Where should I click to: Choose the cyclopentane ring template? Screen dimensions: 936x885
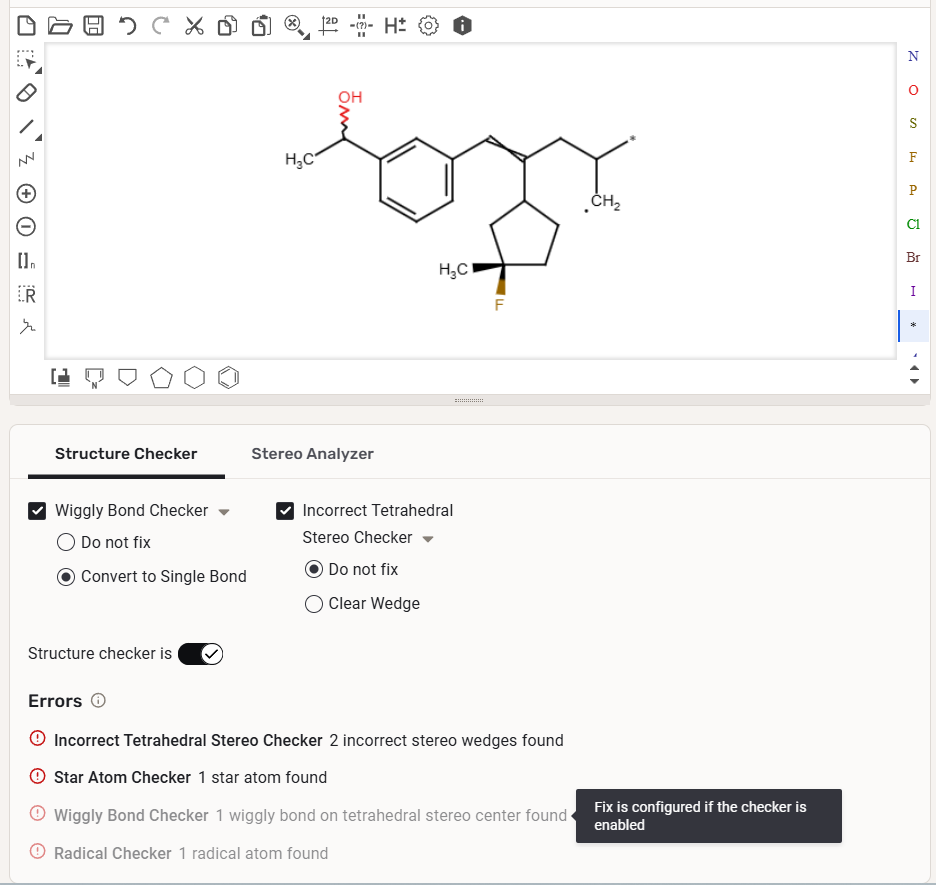click(x=161, y=377)
